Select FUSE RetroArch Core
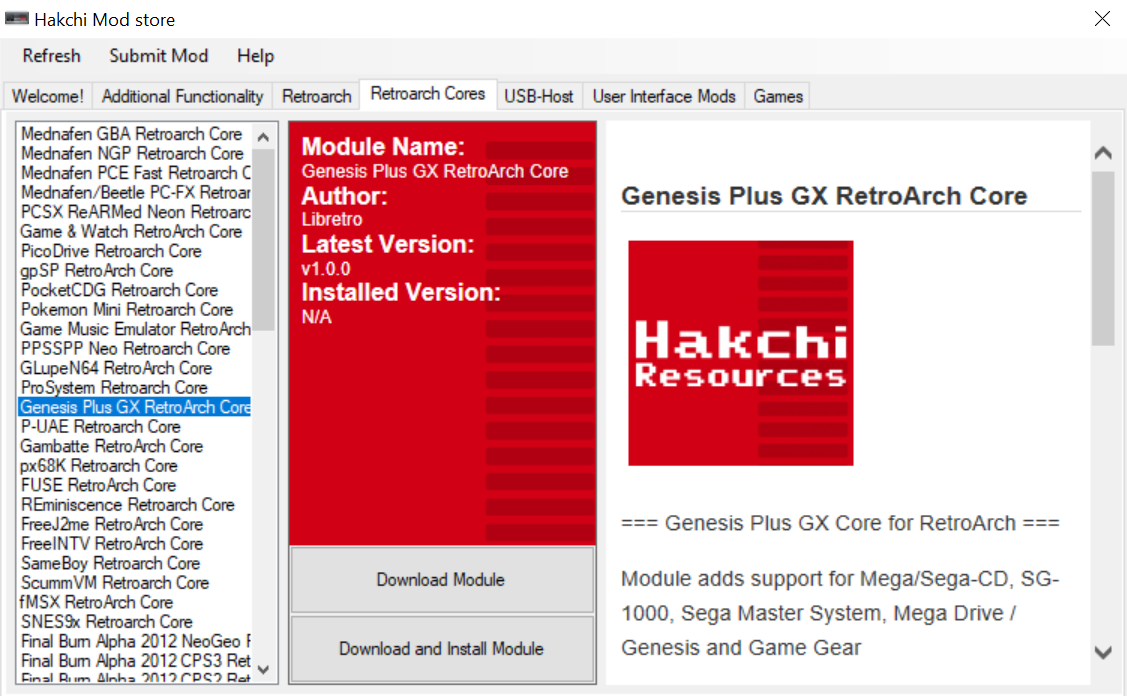The height and width of the screenshot is (696, 1127). point(134,485)
